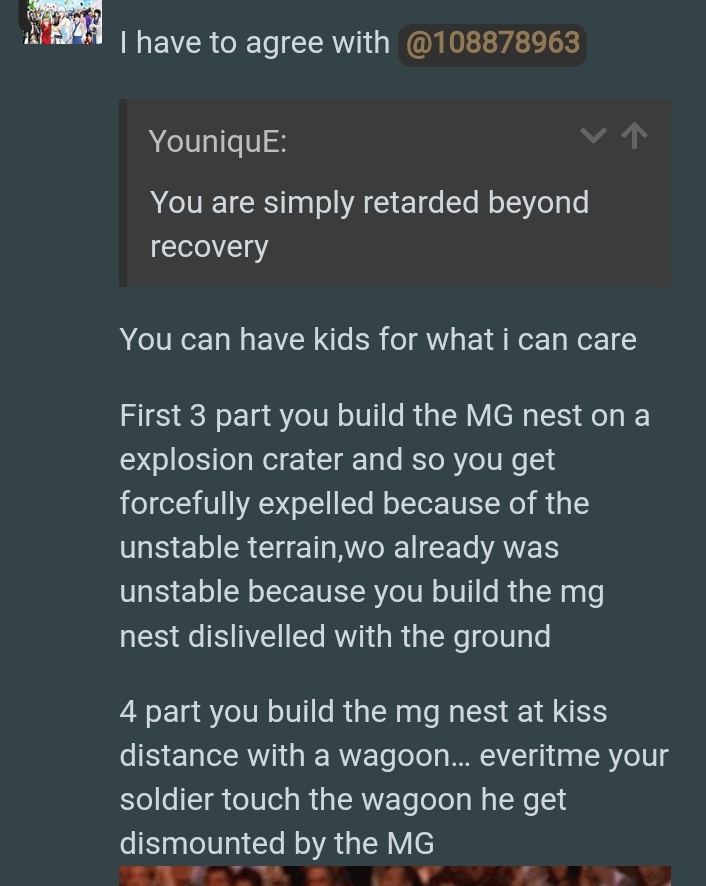Click the 'You can have kids' sentence
This screenshot has height=886, width=706.
(378, 340)
